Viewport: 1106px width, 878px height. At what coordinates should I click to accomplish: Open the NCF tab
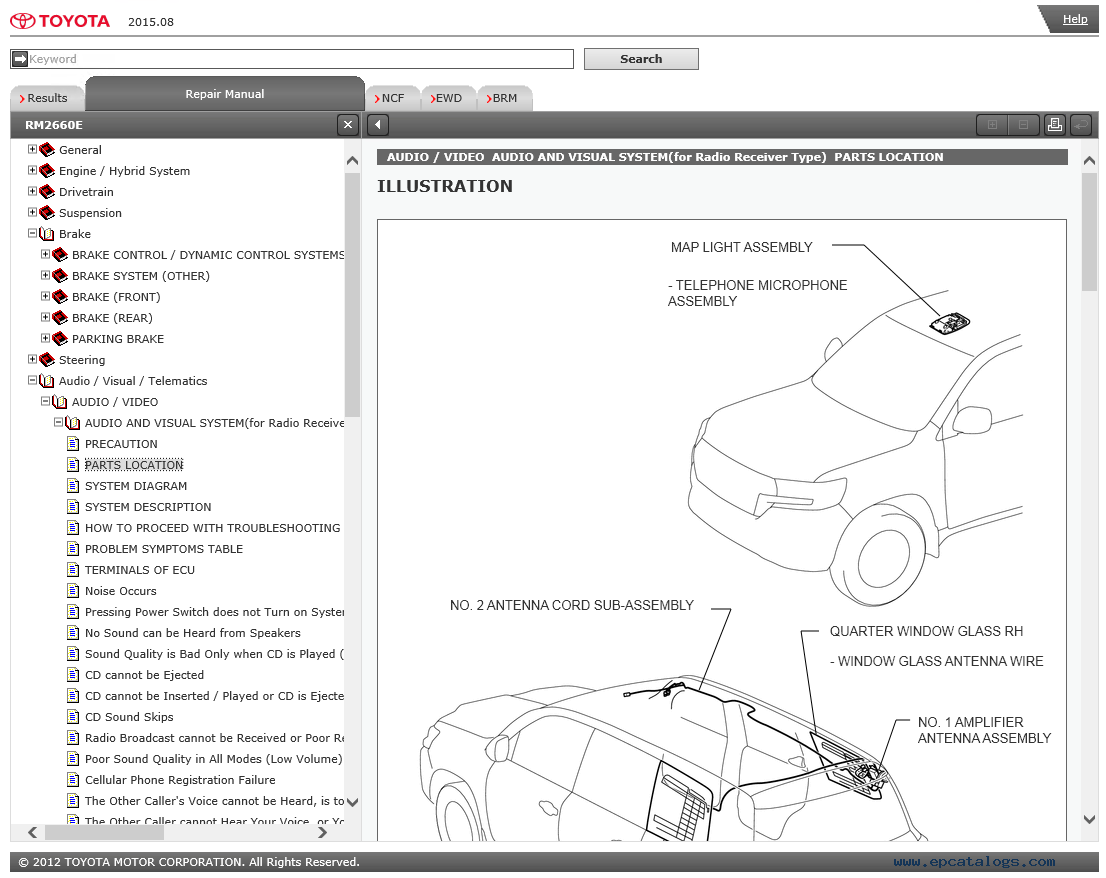coord(393,98)
